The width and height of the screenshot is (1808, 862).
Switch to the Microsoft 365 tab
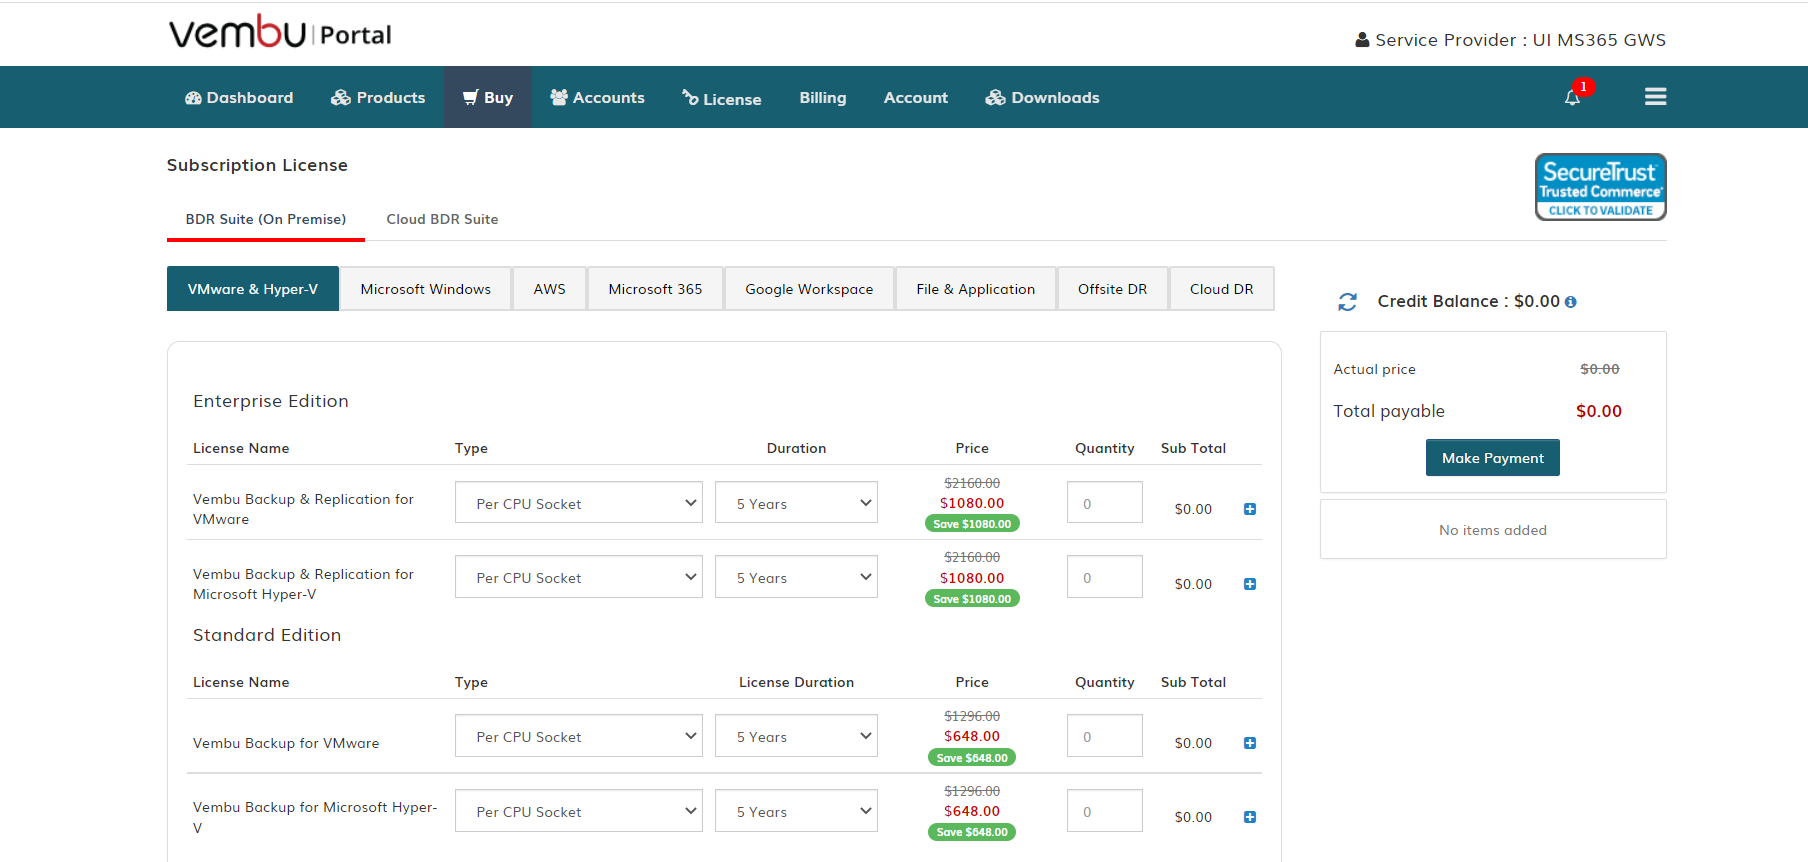(x=656, y=289)
